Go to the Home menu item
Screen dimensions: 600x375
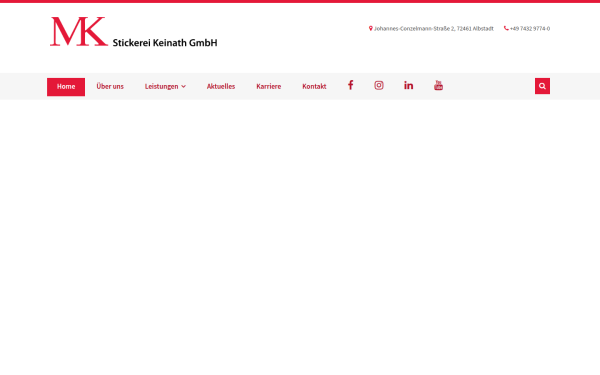pos(66,87)
